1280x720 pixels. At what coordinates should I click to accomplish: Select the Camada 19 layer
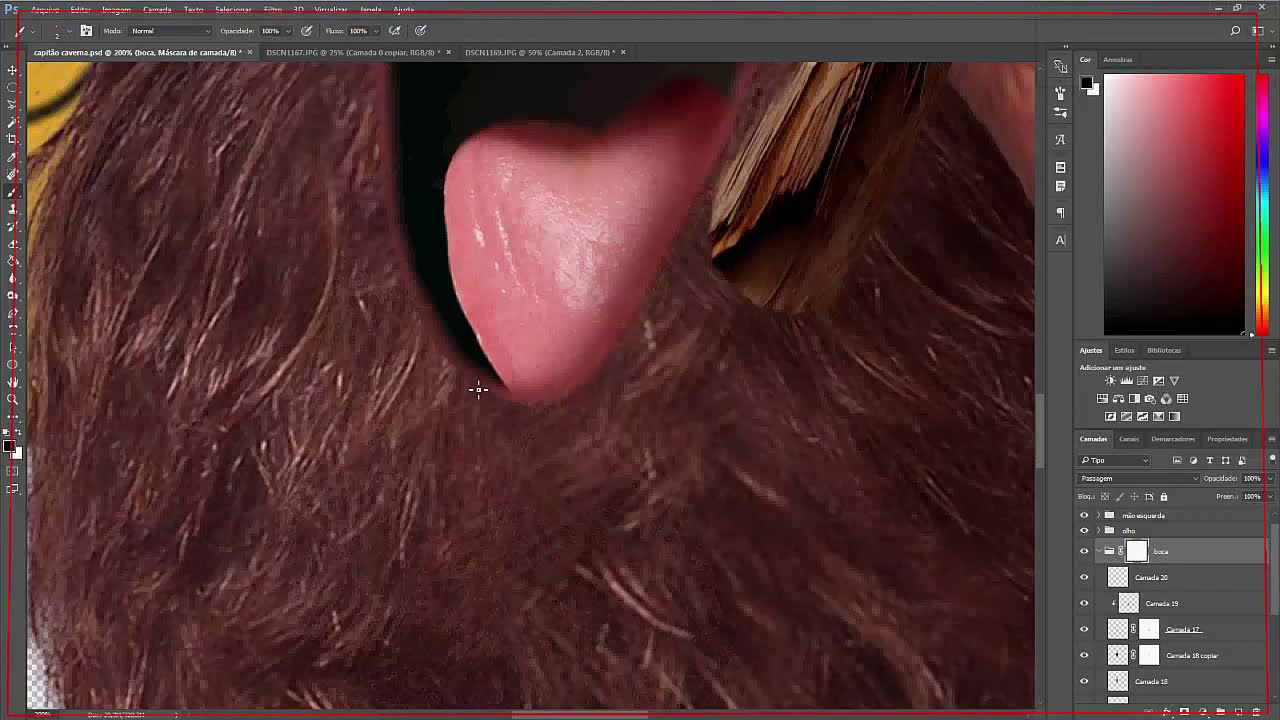click(1161, 603)
